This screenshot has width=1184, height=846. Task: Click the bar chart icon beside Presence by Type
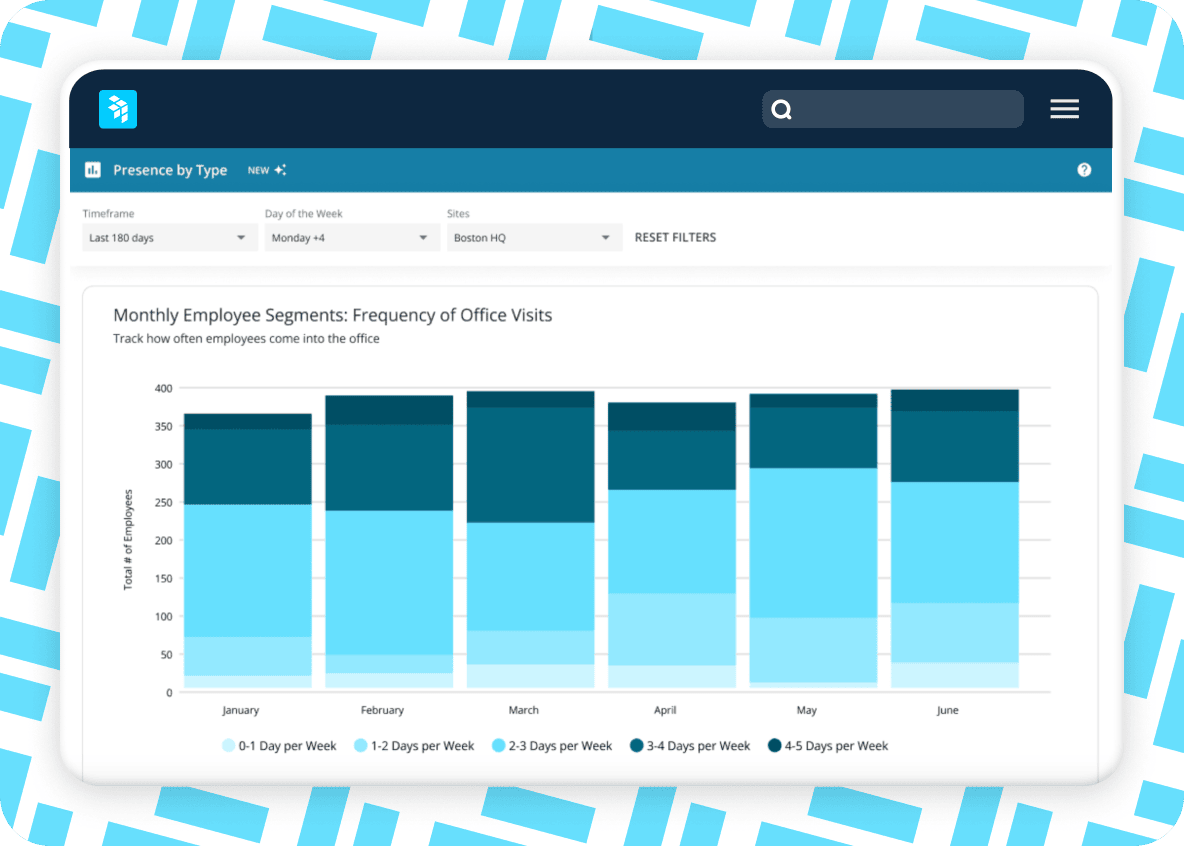tap(93, 169)
